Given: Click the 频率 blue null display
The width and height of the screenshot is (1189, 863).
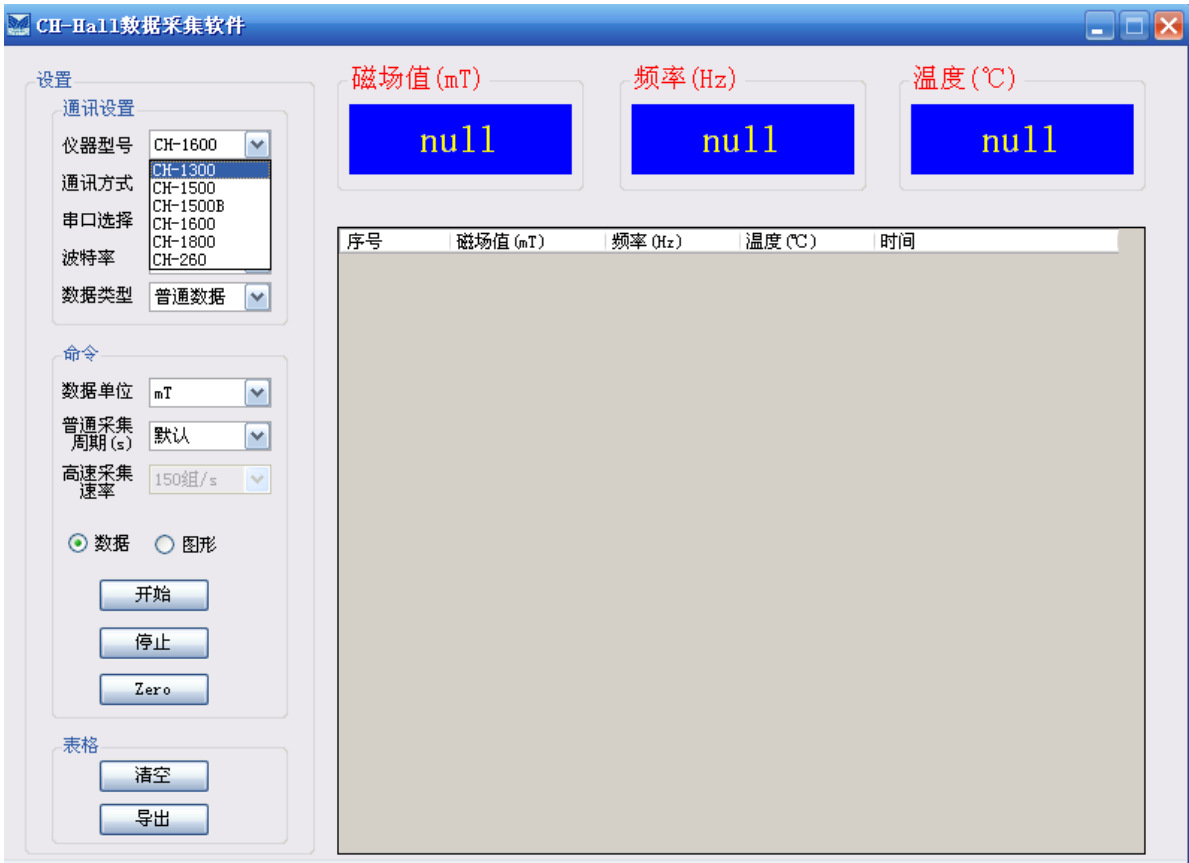Looking at the screenshot, I should pos(742,140).
